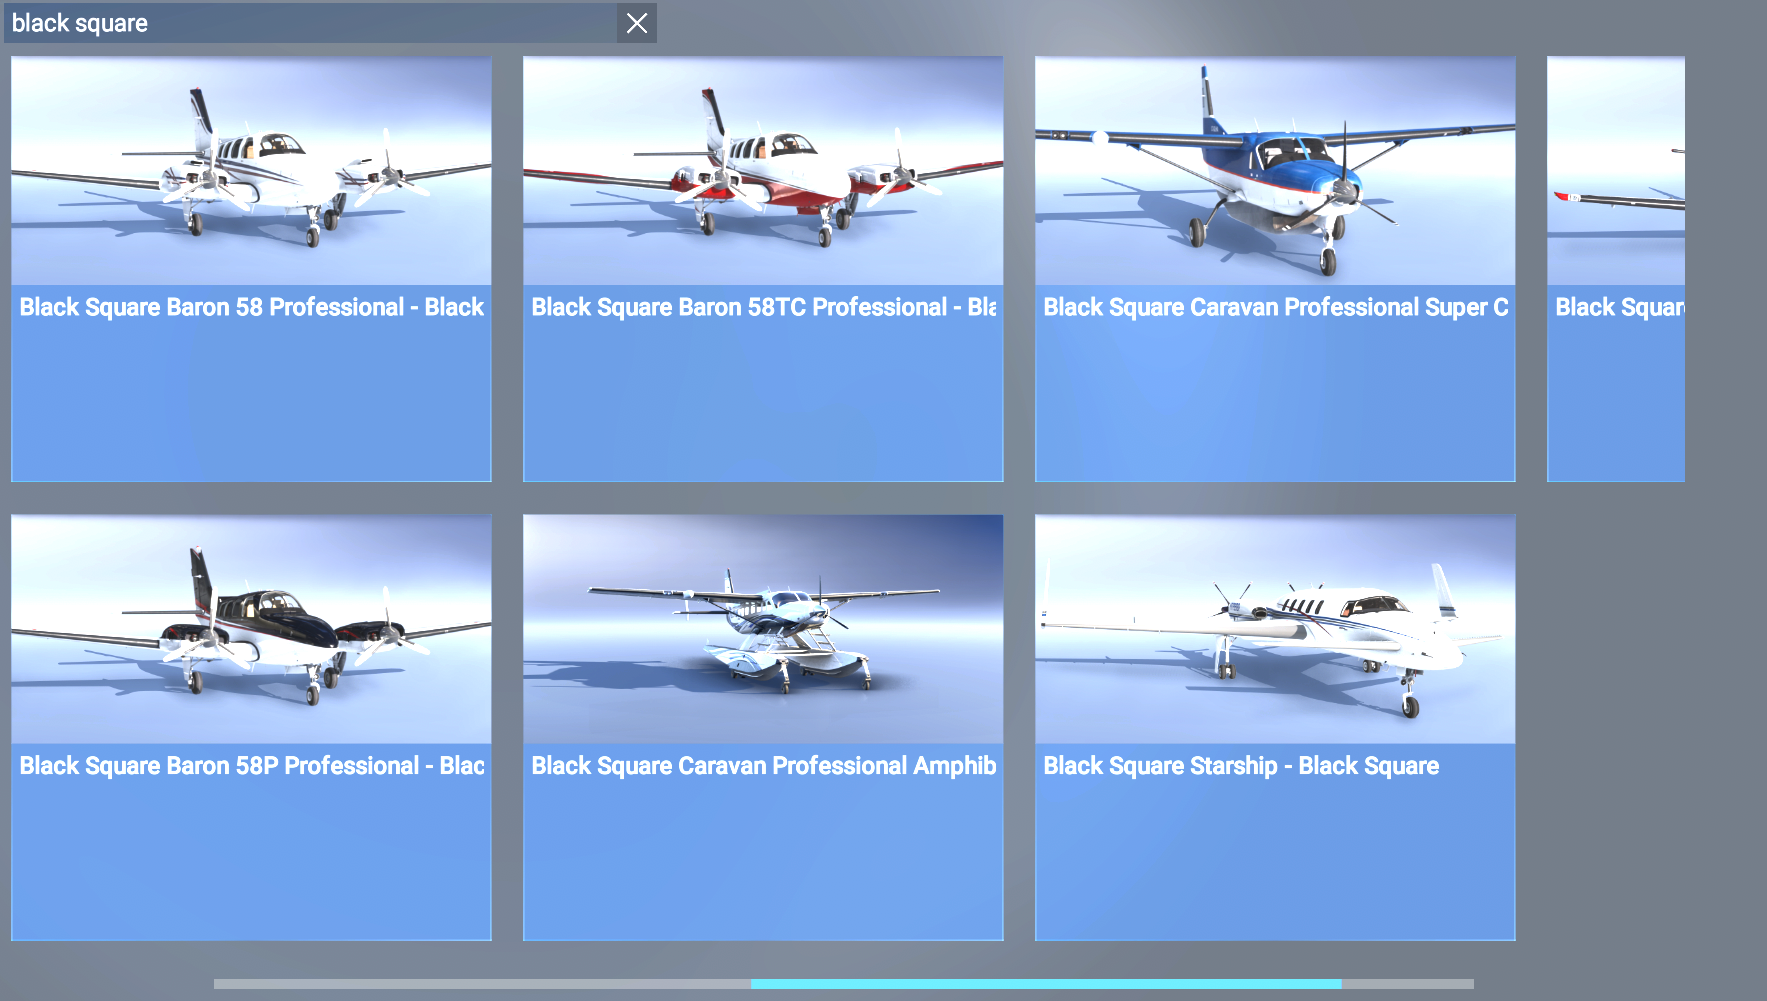Select the Baron 58TC Professional aircraft thumbnail

[x=763, y=170]
